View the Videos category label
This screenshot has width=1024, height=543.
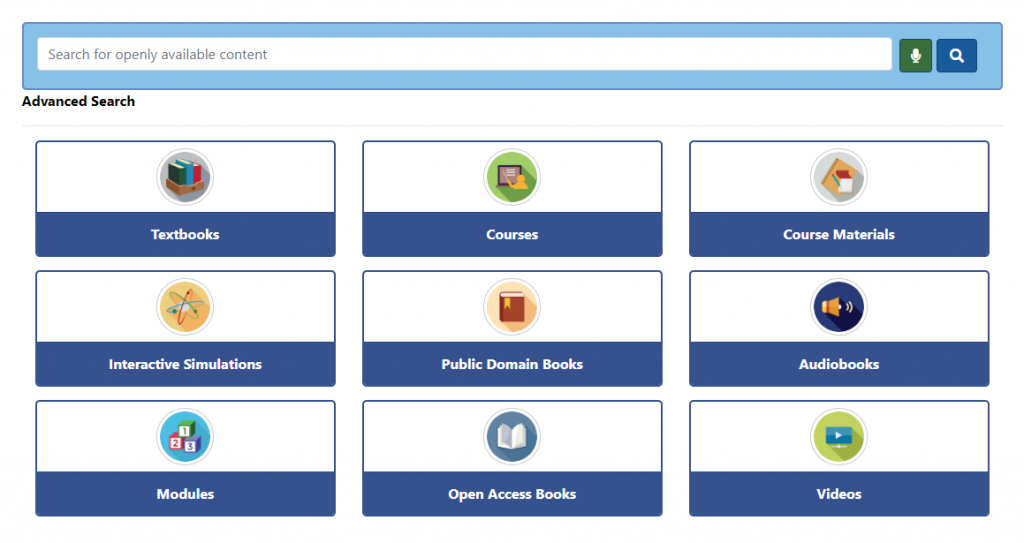838,494
